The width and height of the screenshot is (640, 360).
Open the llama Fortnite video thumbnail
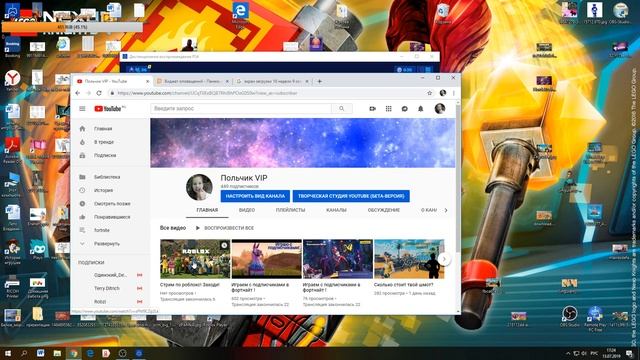click(x=267, y=259)
